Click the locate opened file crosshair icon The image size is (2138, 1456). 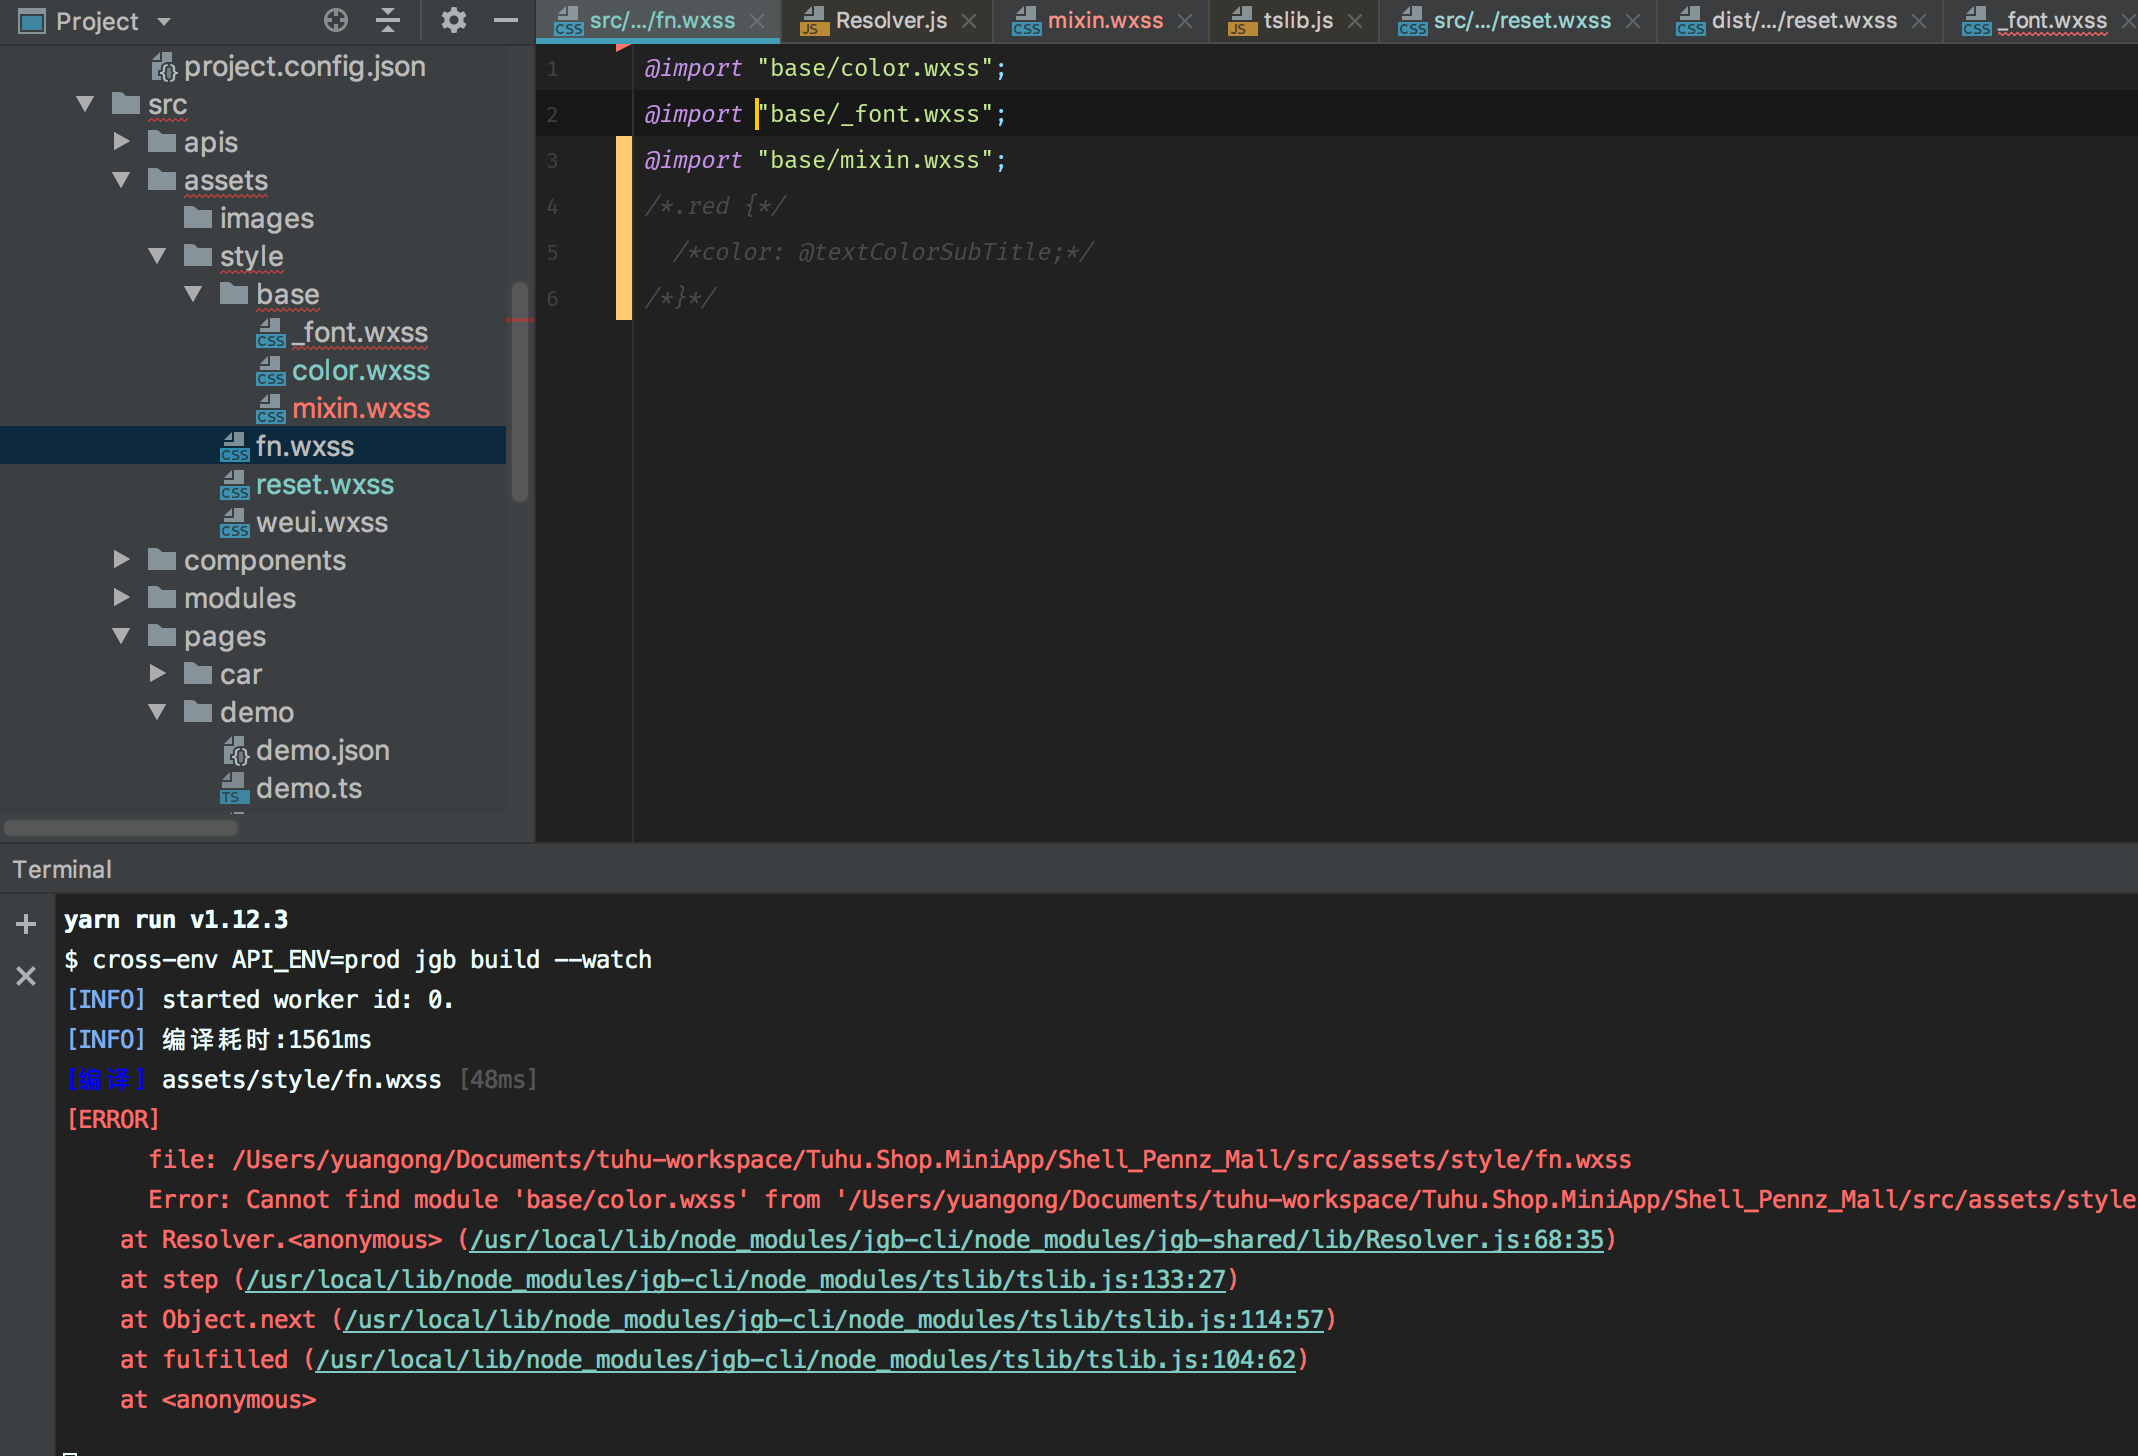[335, 20]
